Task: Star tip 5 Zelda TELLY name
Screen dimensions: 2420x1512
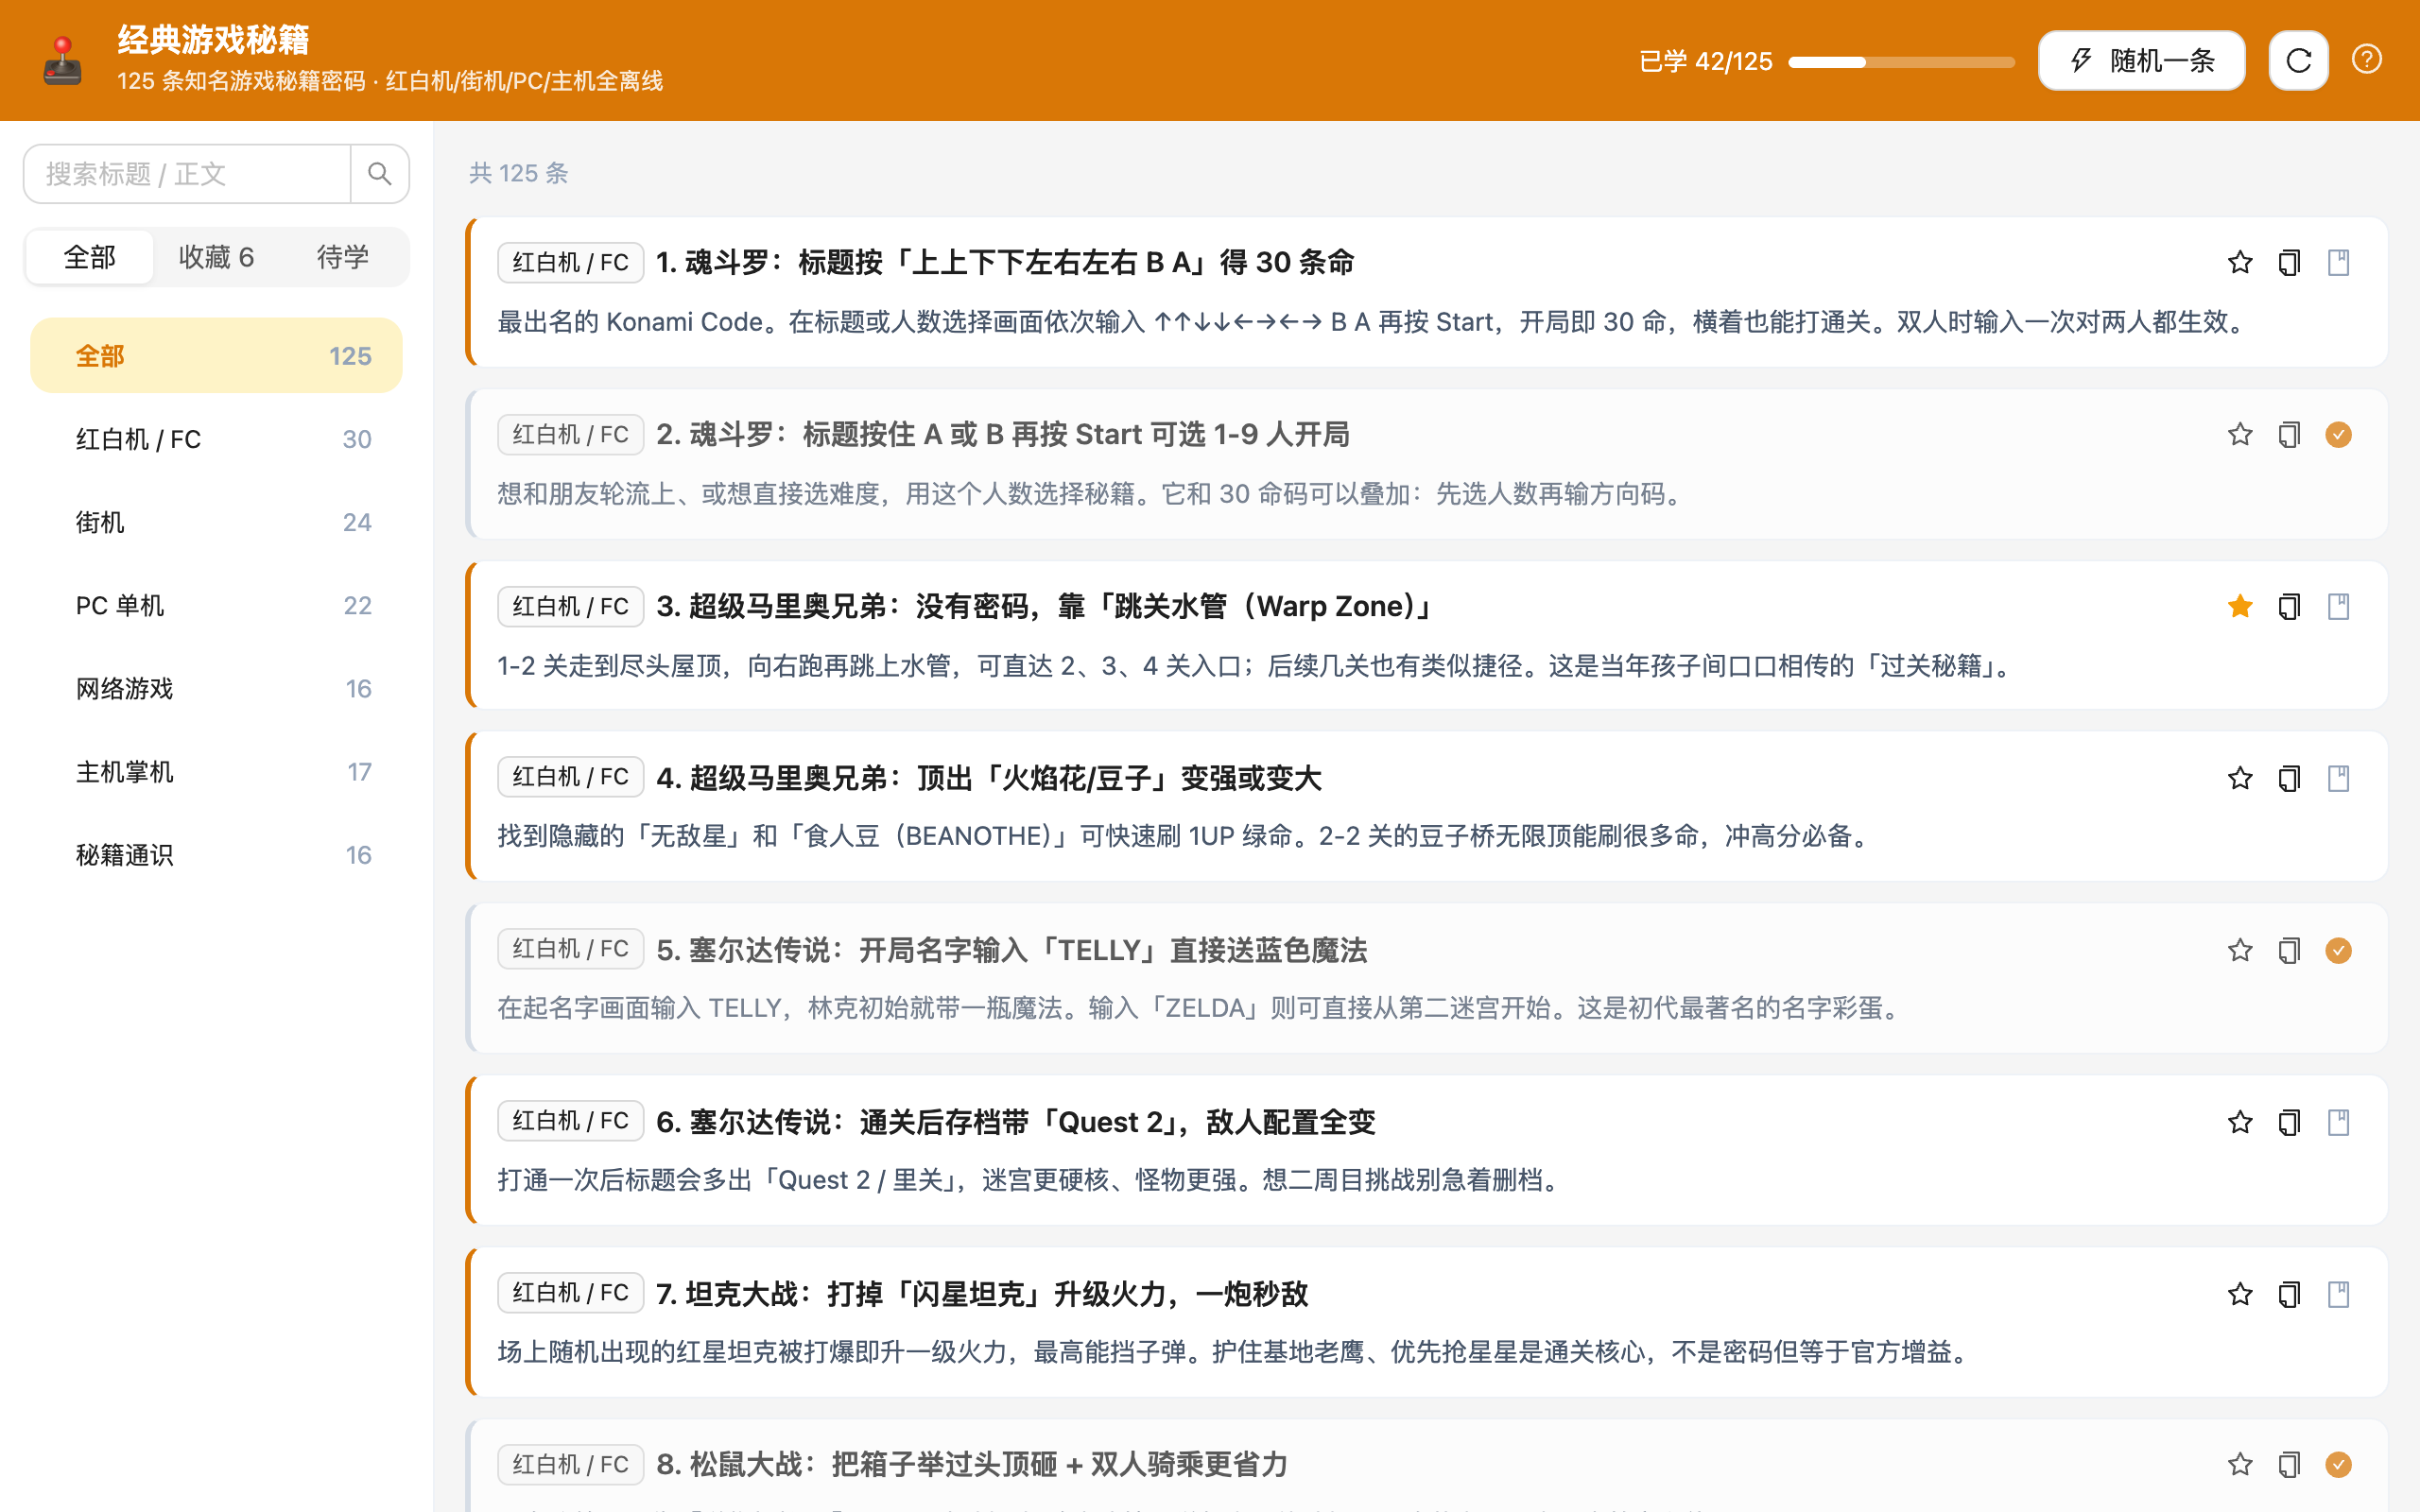Action: coord(2240,951)
